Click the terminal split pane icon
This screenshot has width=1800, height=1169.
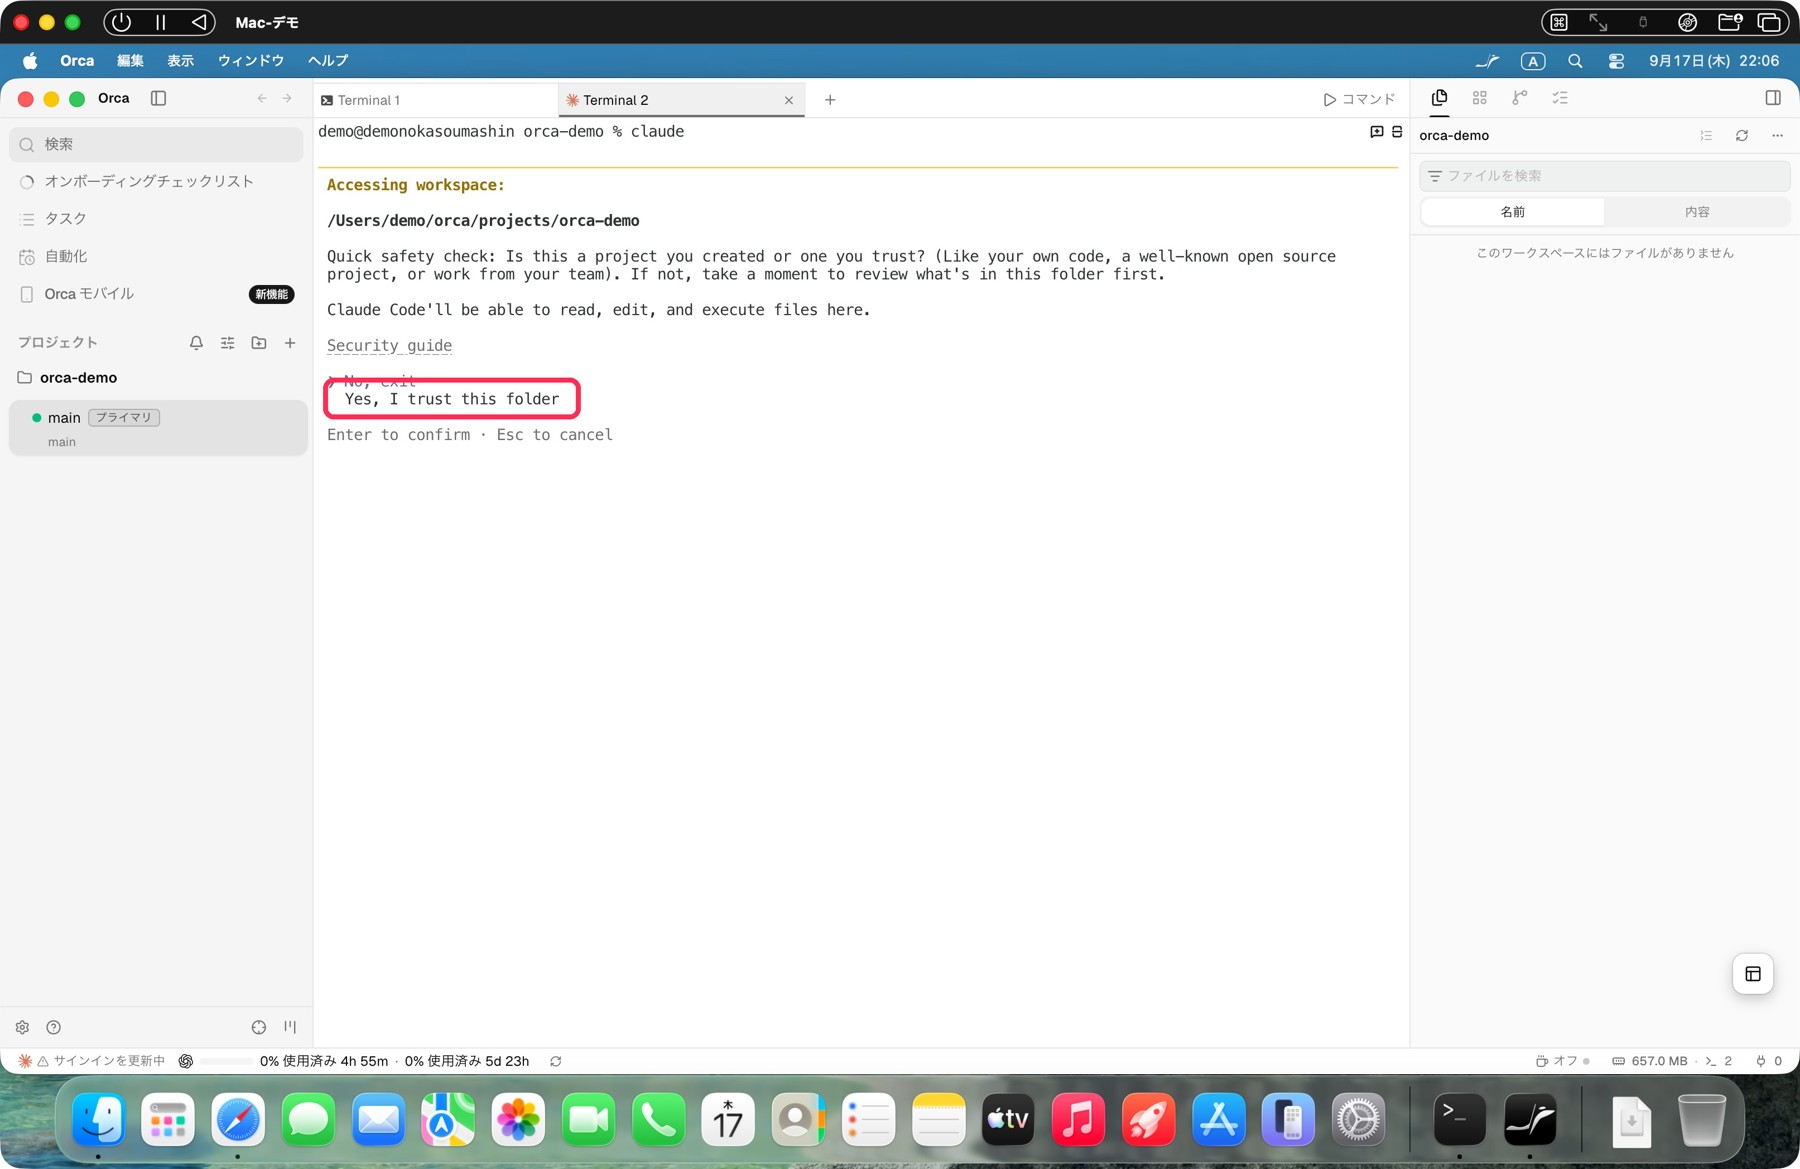[1397, 132]
